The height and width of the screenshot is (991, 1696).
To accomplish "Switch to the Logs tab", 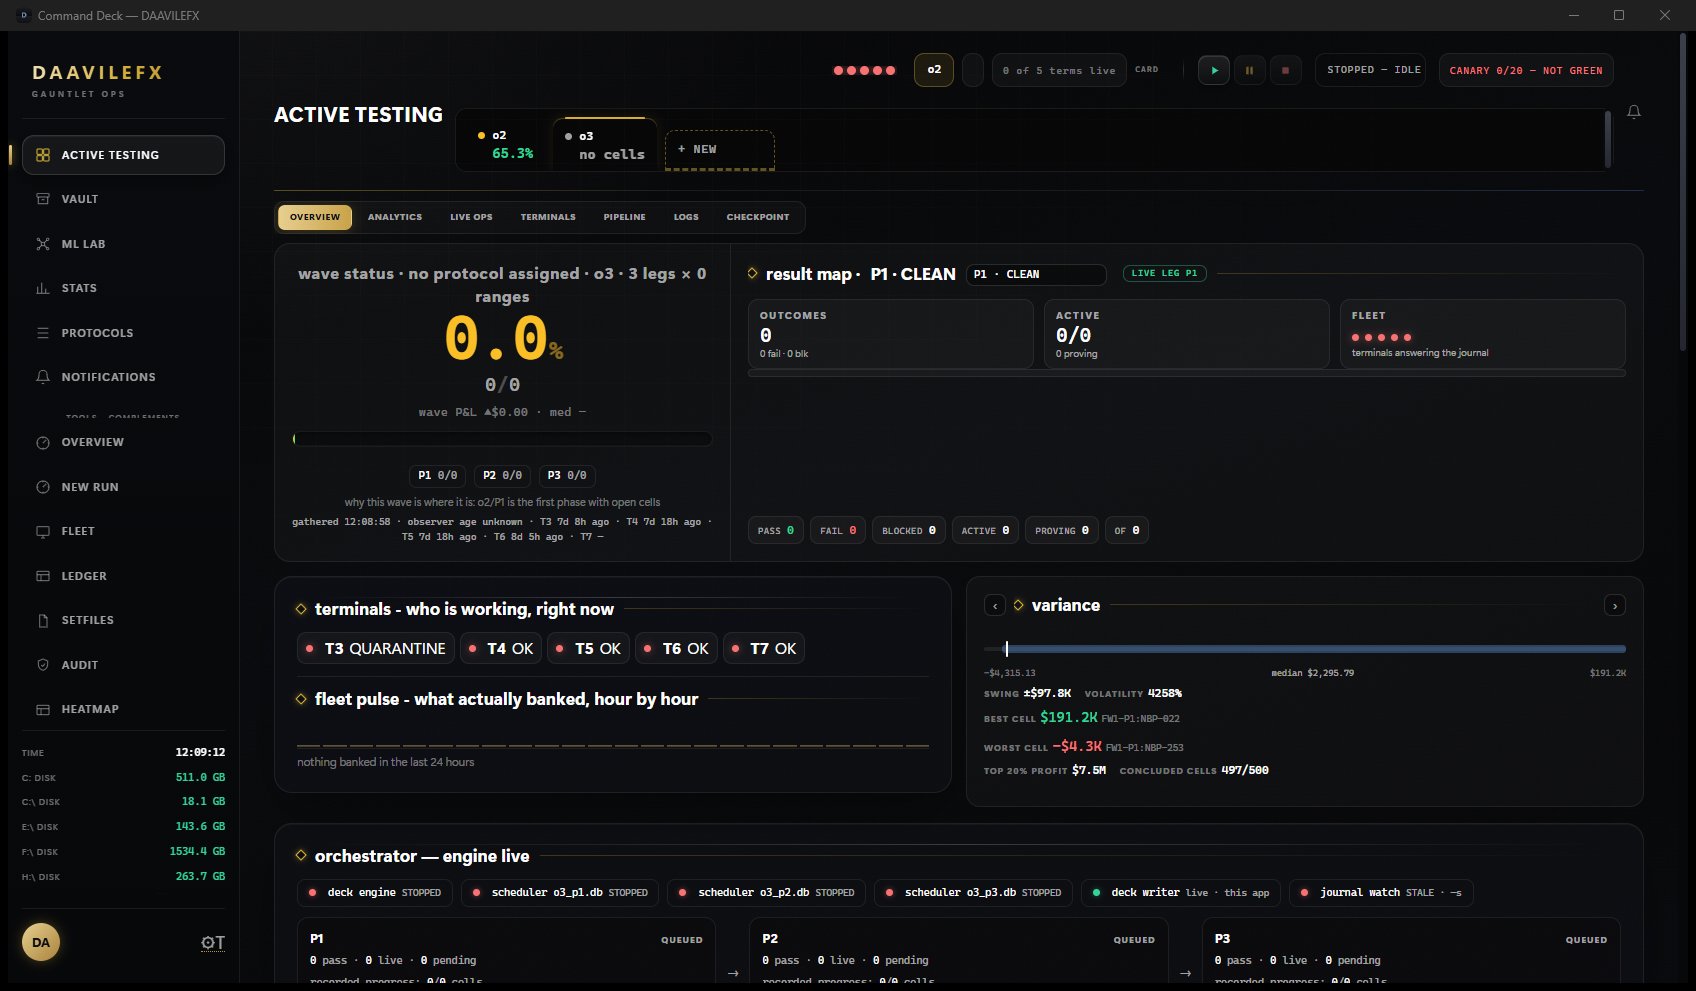I will click(x=686, y=217).
